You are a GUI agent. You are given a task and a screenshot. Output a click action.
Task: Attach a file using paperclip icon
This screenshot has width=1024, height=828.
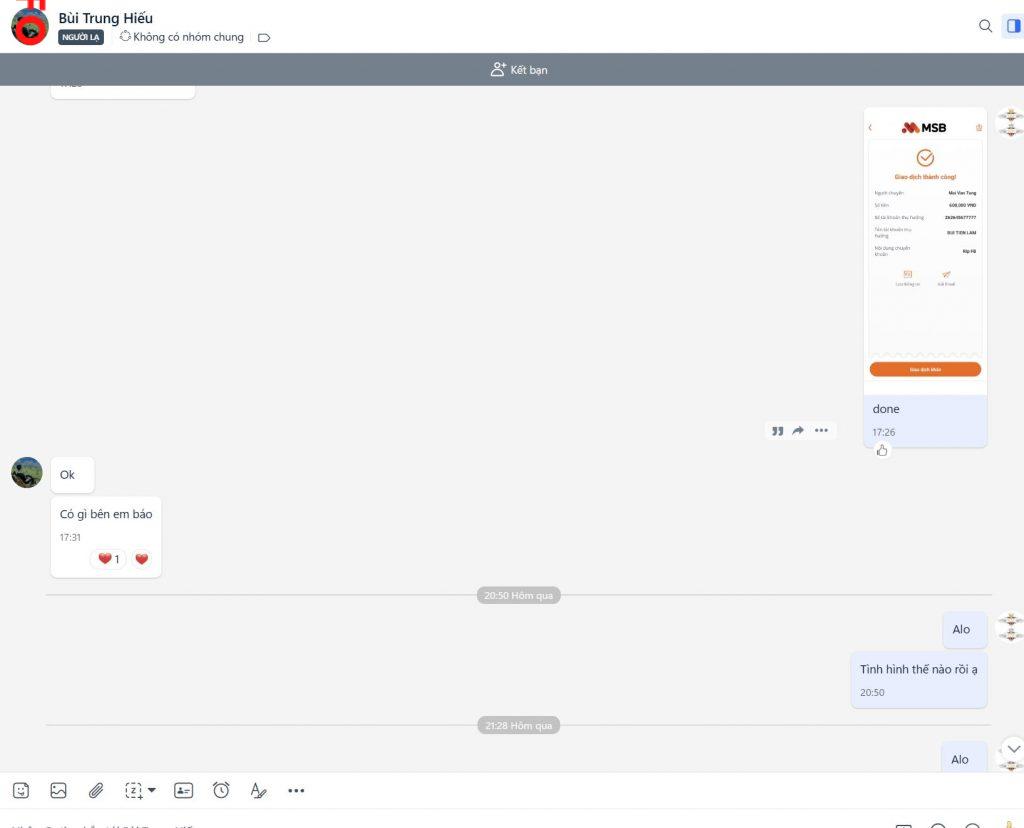click(96, 790)
